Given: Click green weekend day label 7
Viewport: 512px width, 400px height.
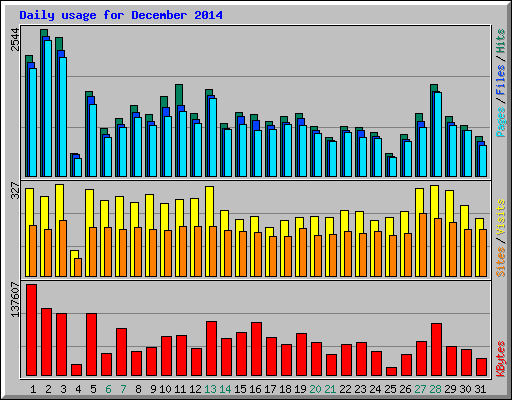Looking at the screenshot, I should tap(123, 389).
